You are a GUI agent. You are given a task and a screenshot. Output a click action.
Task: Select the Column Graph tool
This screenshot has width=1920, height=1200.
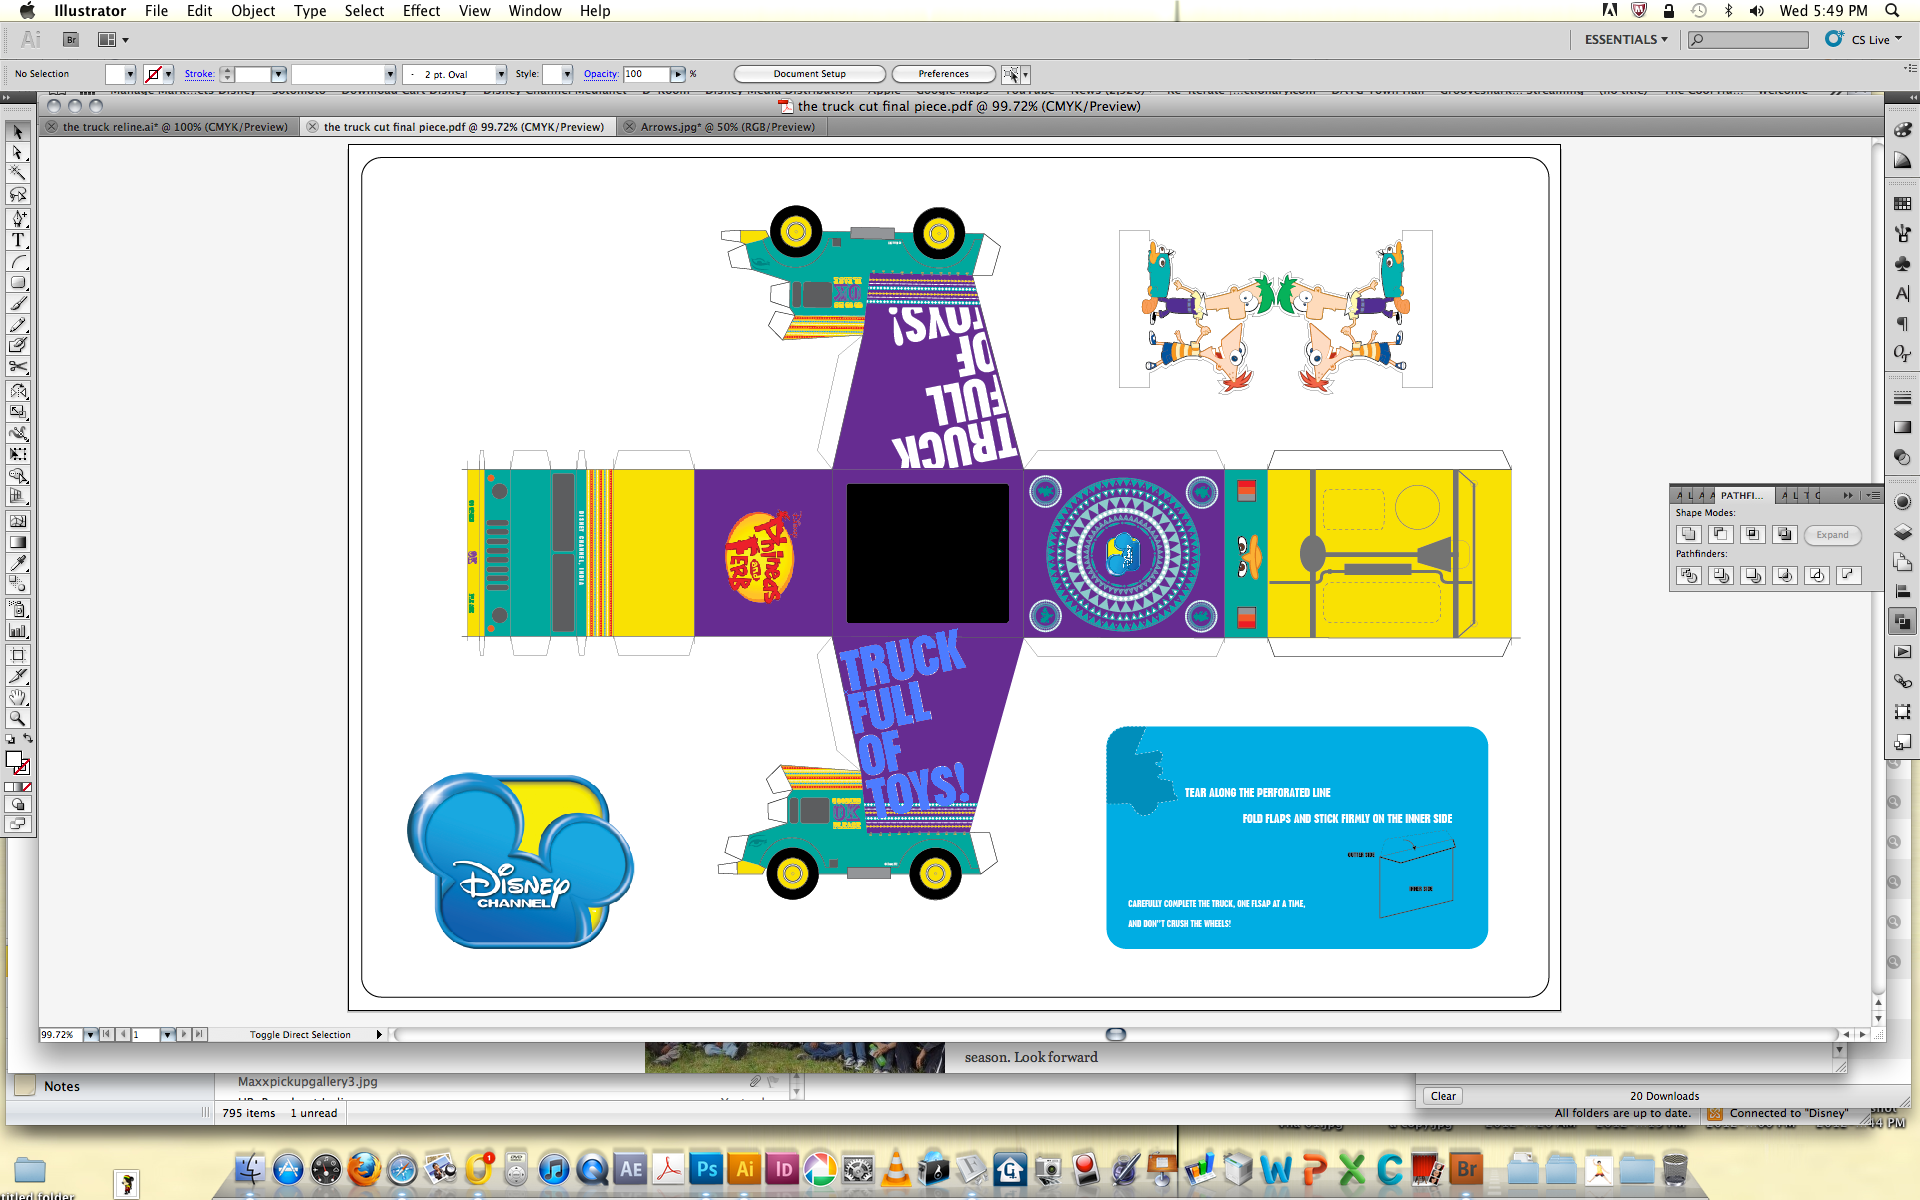17,630
